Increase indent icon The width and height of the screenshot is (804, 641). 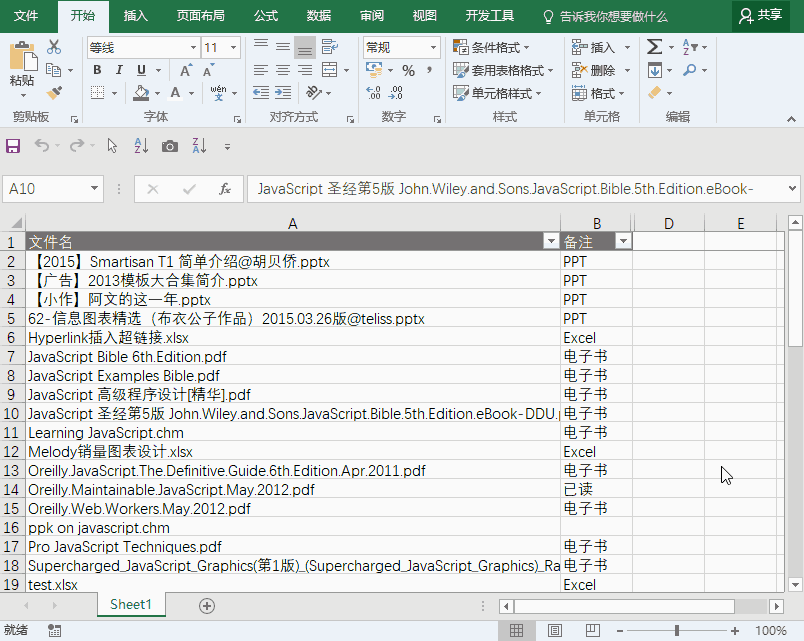(283, 93)
